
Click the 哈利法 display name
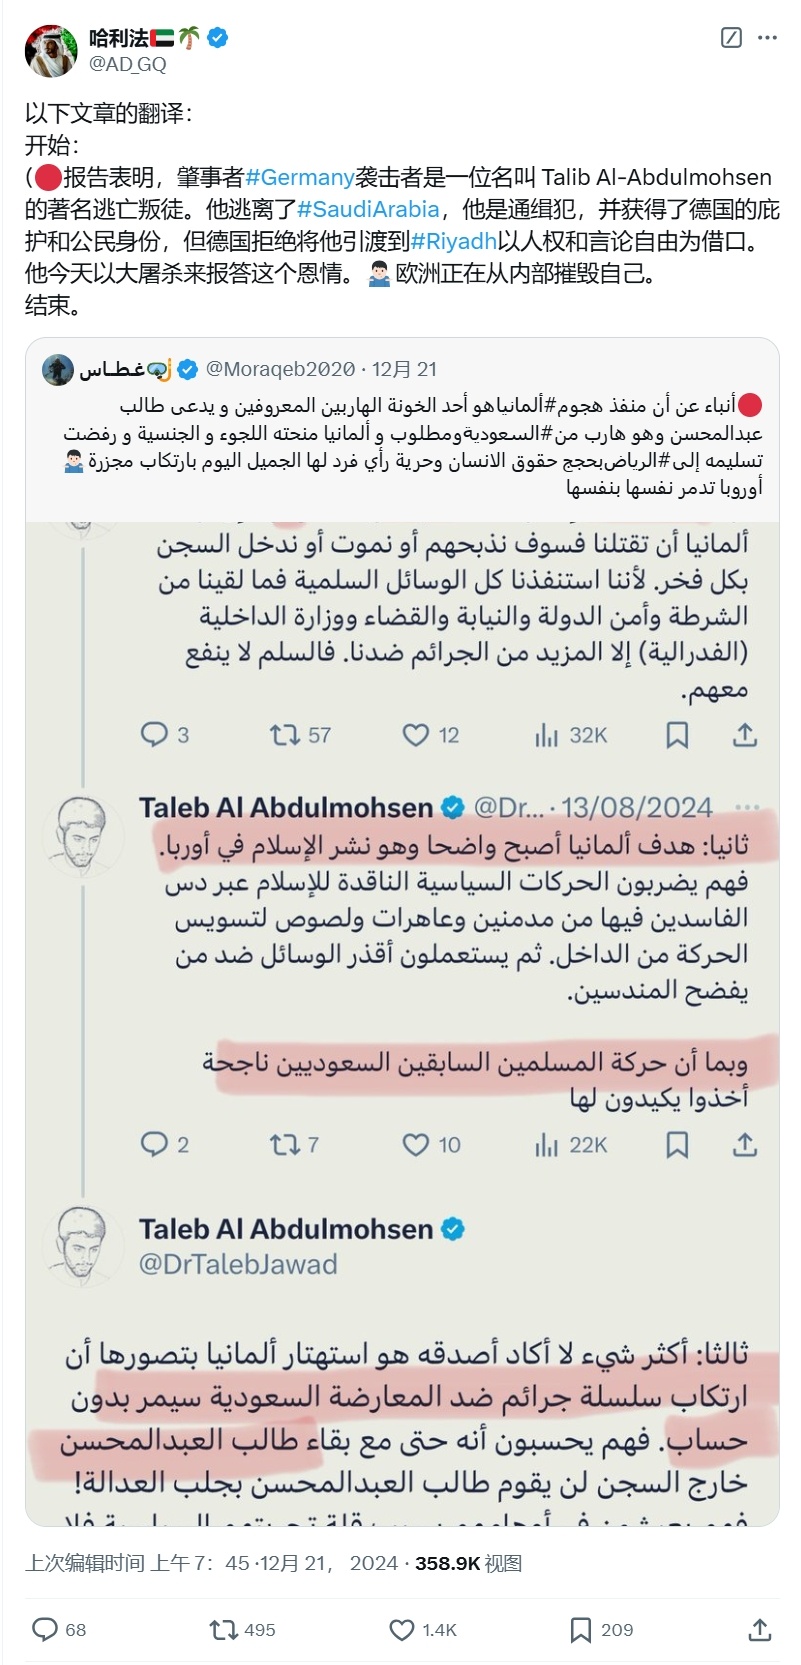(118, 39)
